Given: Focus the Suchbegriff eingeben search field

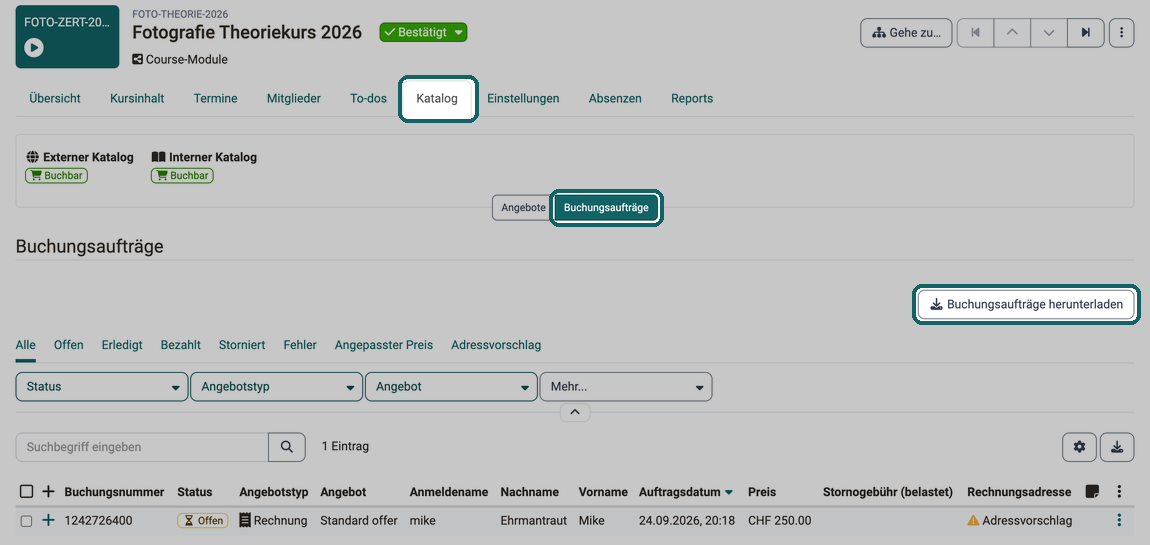Looking at the screenshot, I should [142, 447].
